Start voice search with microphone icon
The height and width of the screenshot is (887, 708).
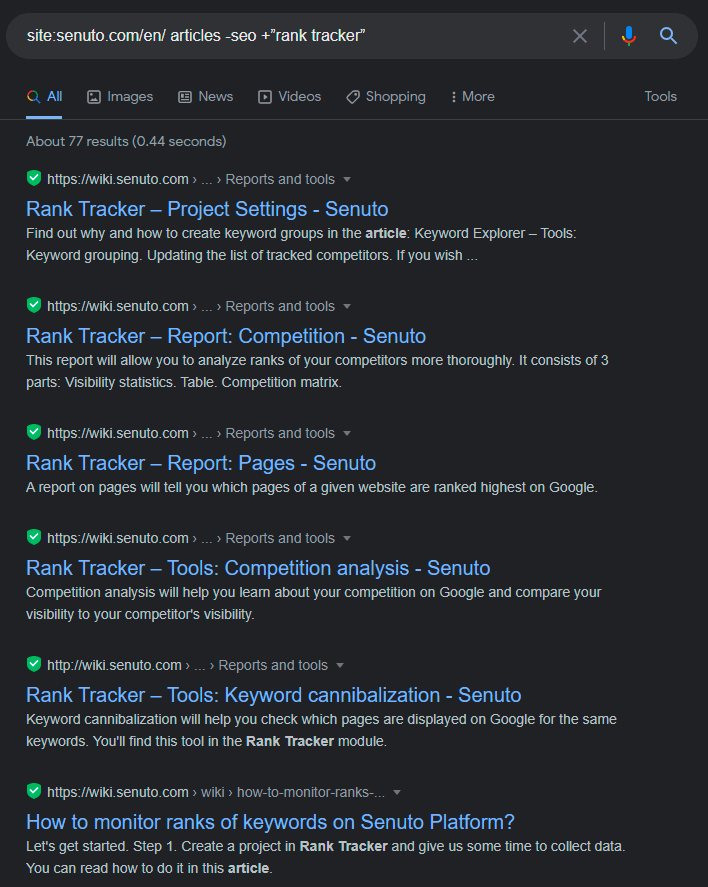pos(628,36)
